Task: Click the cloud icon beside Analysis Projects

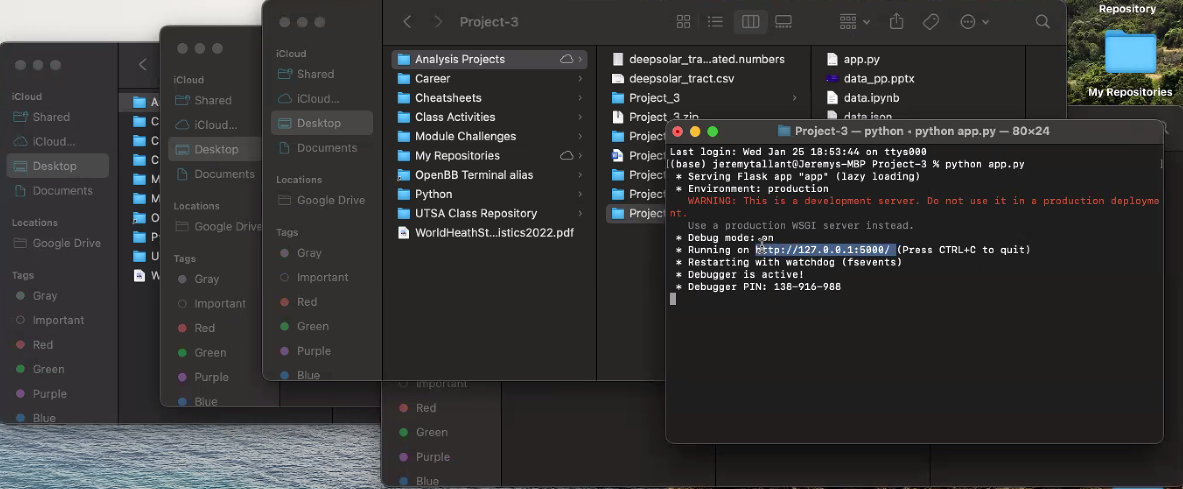Action: (567, 59)
